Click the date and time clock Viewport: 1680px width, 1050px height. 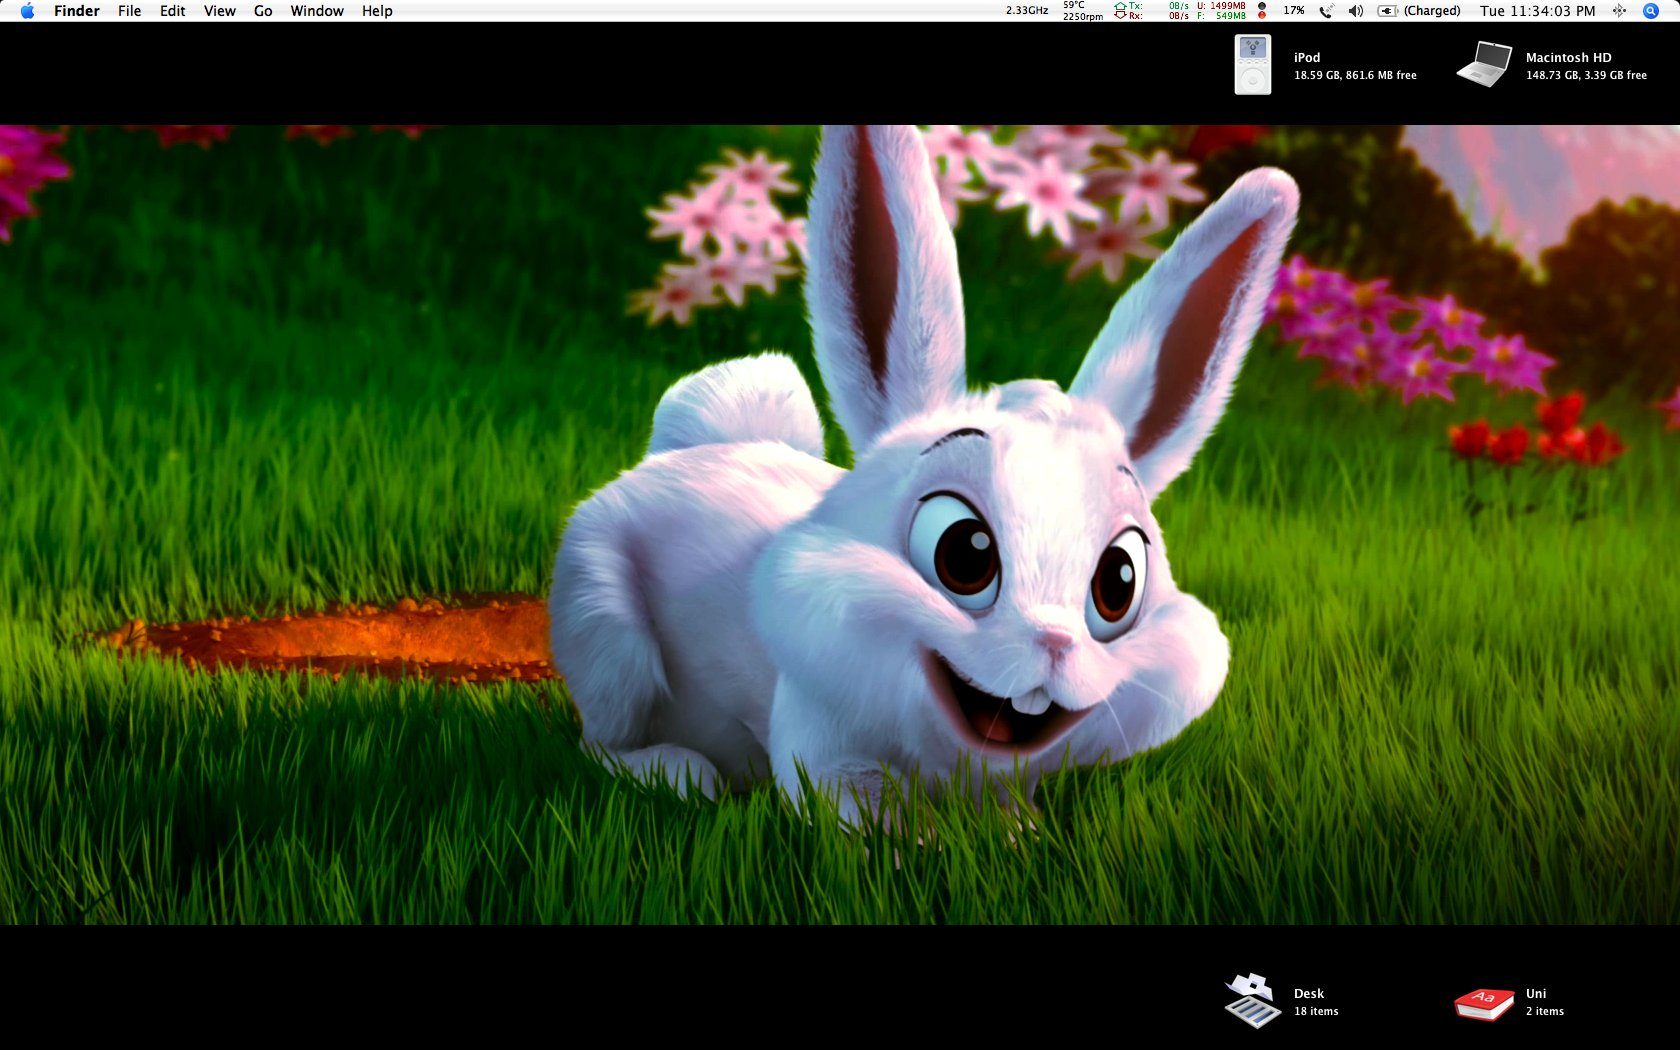point(1538,11)
